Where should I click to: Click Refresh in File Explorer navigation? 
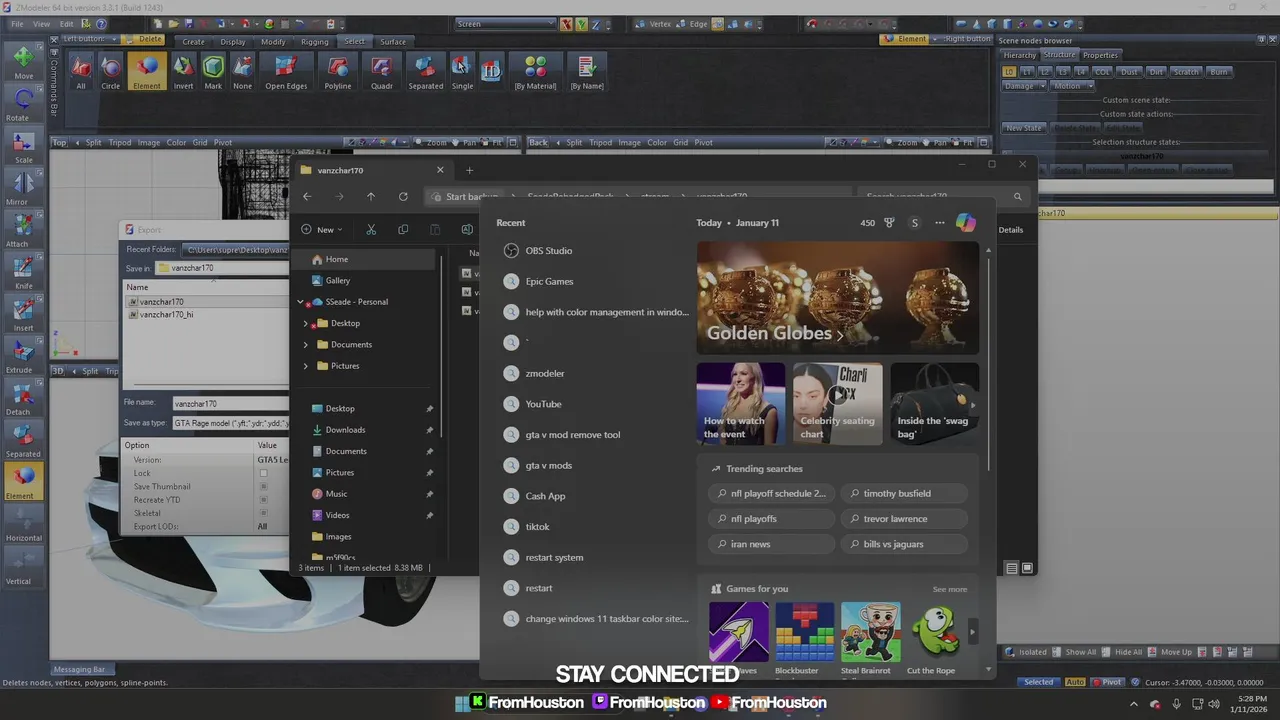403,197
